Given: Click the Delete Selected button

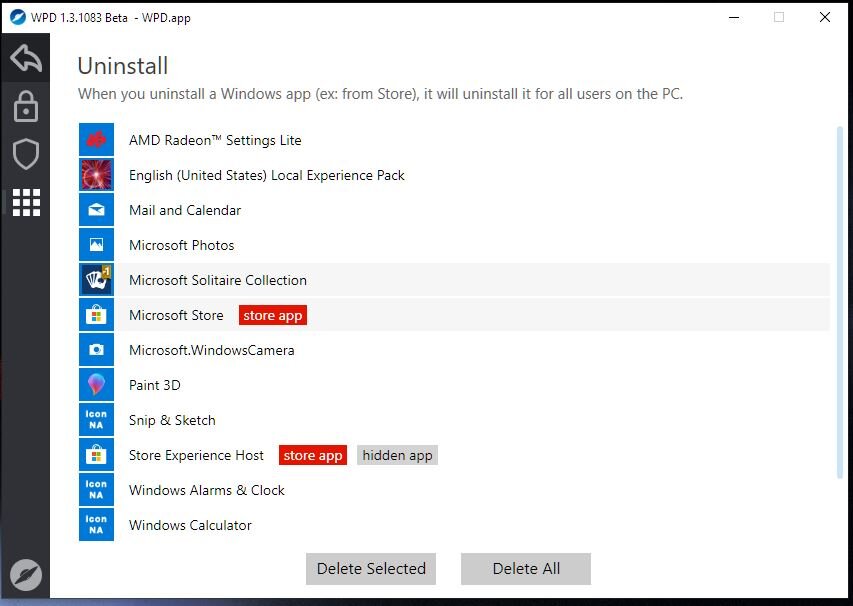Looking at the screenshot, I should point(371,569).
